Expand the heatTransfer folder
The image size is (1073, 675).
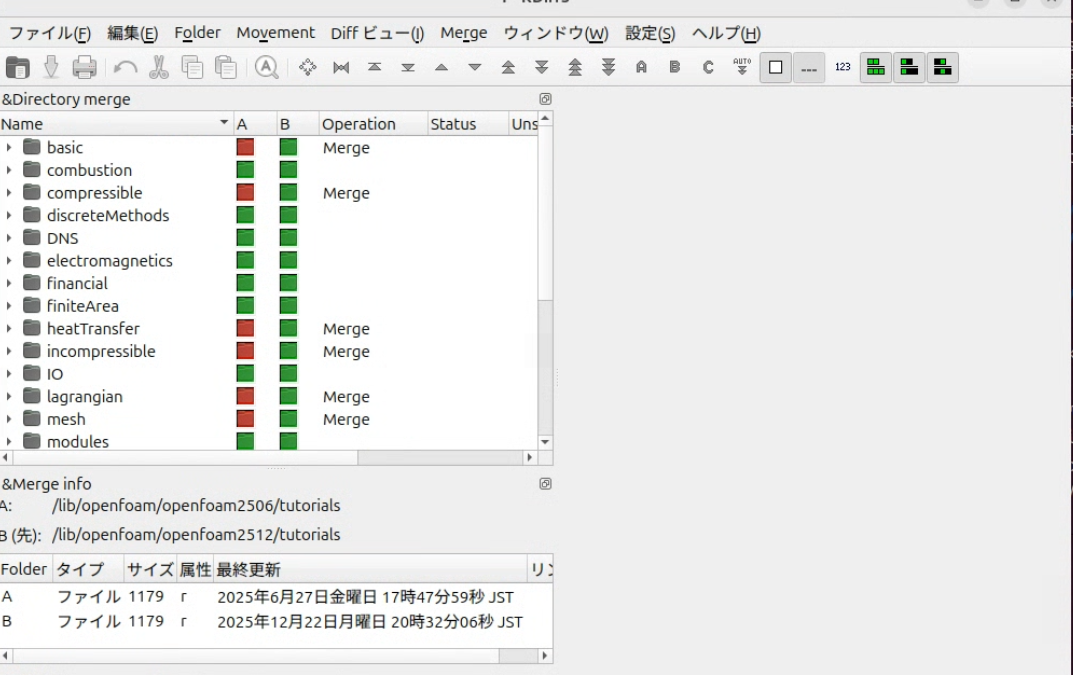coord(9,329)
